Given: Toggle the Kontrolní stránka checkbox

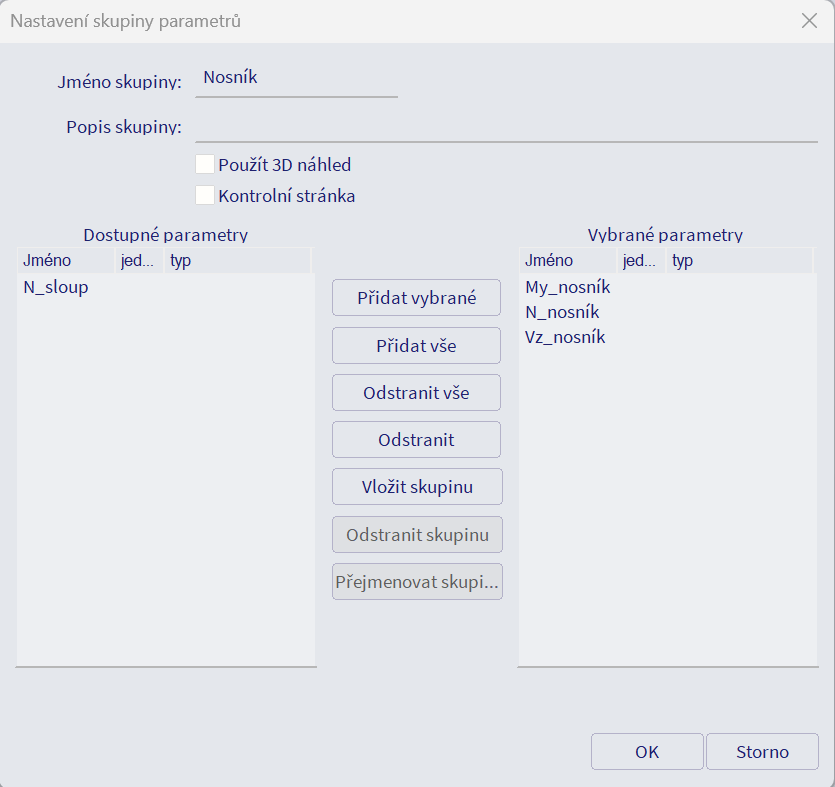Looking at the screenshot, I should click(x=205, y=196).
